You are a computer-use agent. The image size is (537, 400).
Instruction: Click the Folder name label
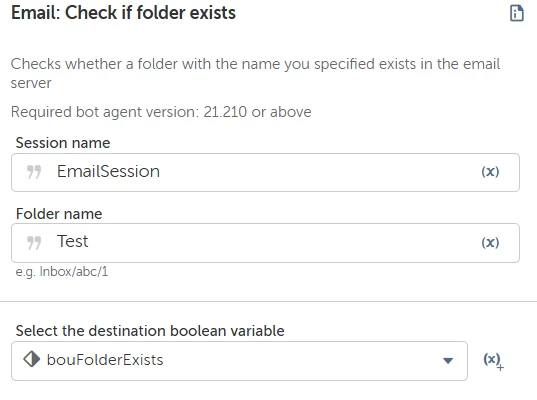coord(59,214)
